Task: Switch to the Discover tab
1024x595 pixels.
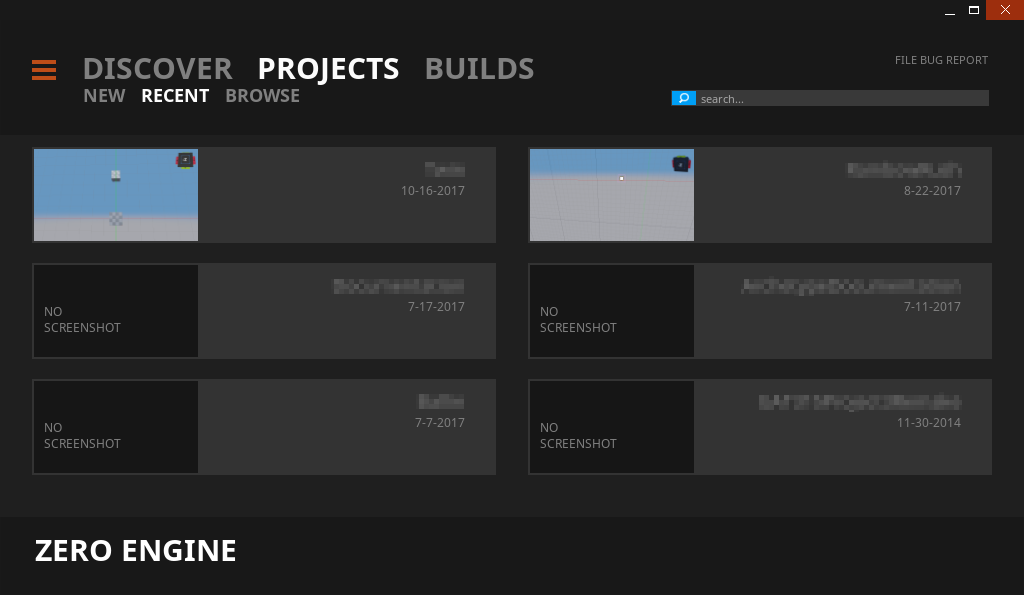Action: 157,69
